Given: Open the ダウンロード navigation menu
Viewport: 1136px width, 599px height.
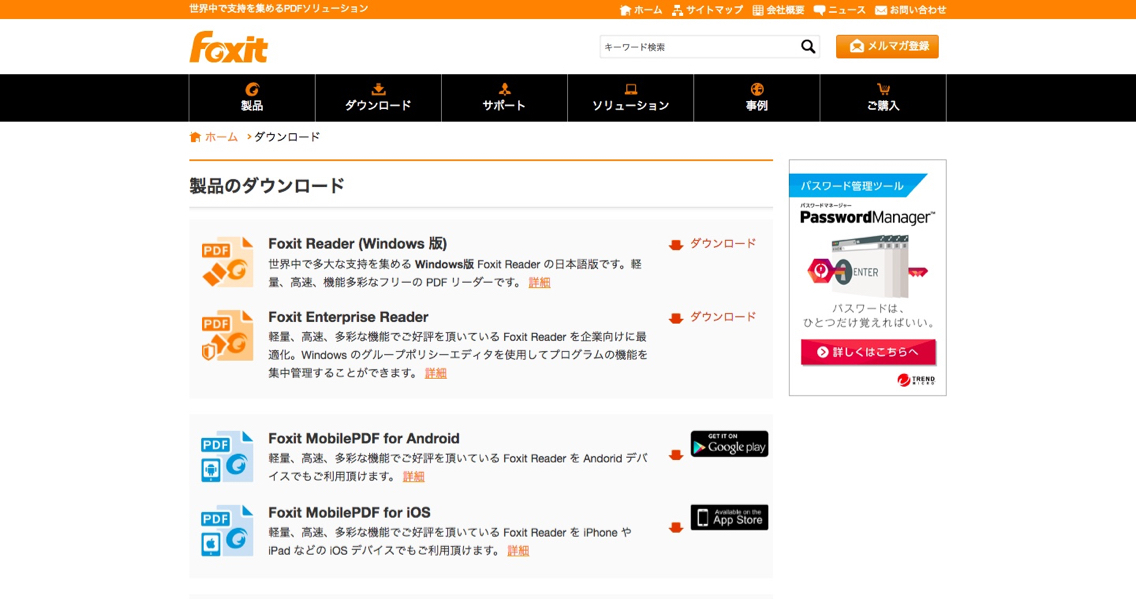Looking at the screenshot, I should [378, 98].
